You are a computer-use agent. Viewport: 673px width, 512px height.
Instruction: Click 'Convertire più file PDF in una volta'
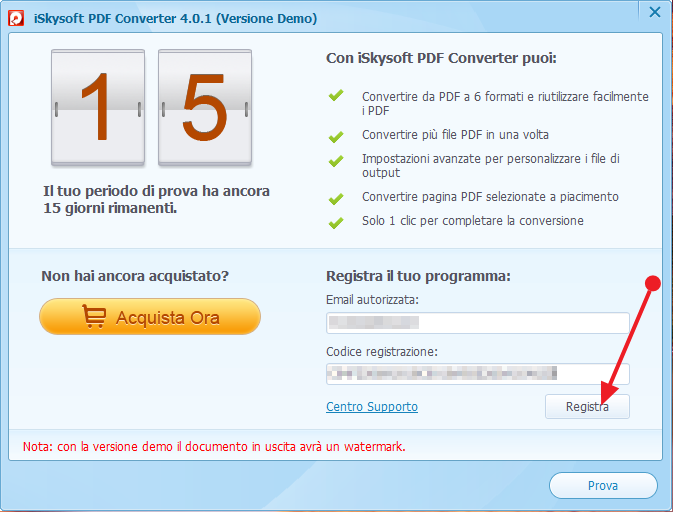(x=455, y=135)
